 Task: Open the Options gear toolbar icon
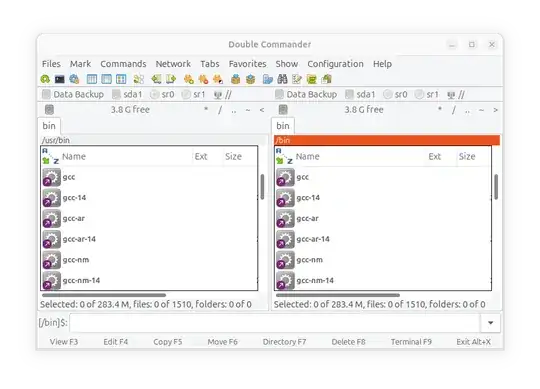click(x=74, y=79)
